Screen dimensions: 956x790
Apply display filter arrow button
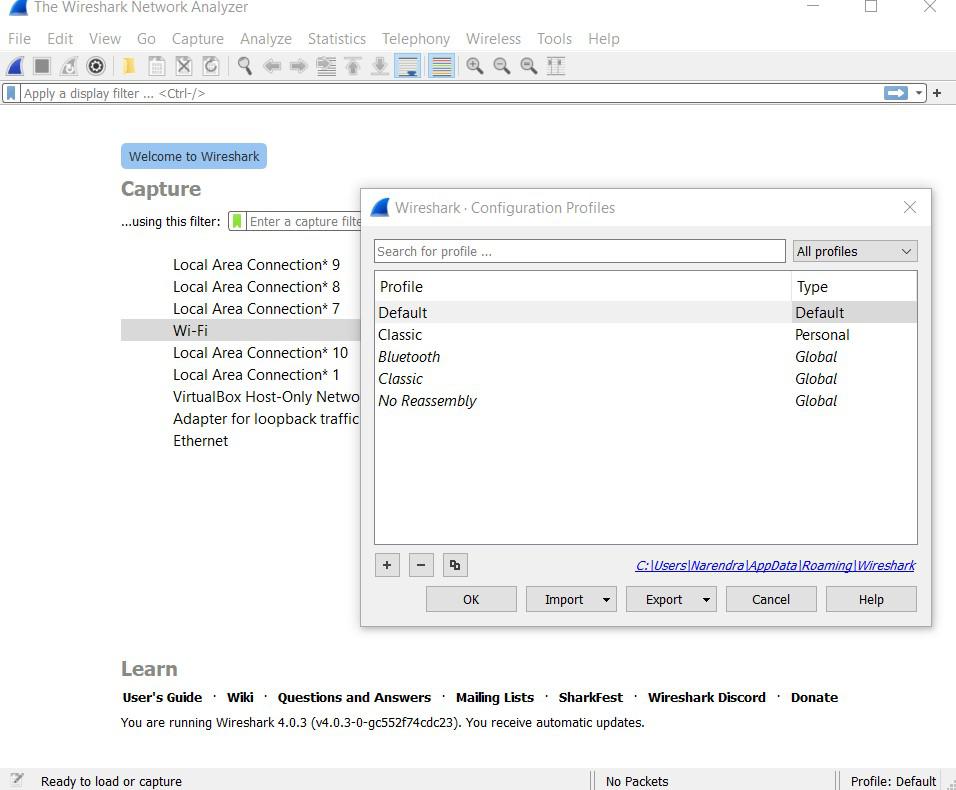coord(896,93)
